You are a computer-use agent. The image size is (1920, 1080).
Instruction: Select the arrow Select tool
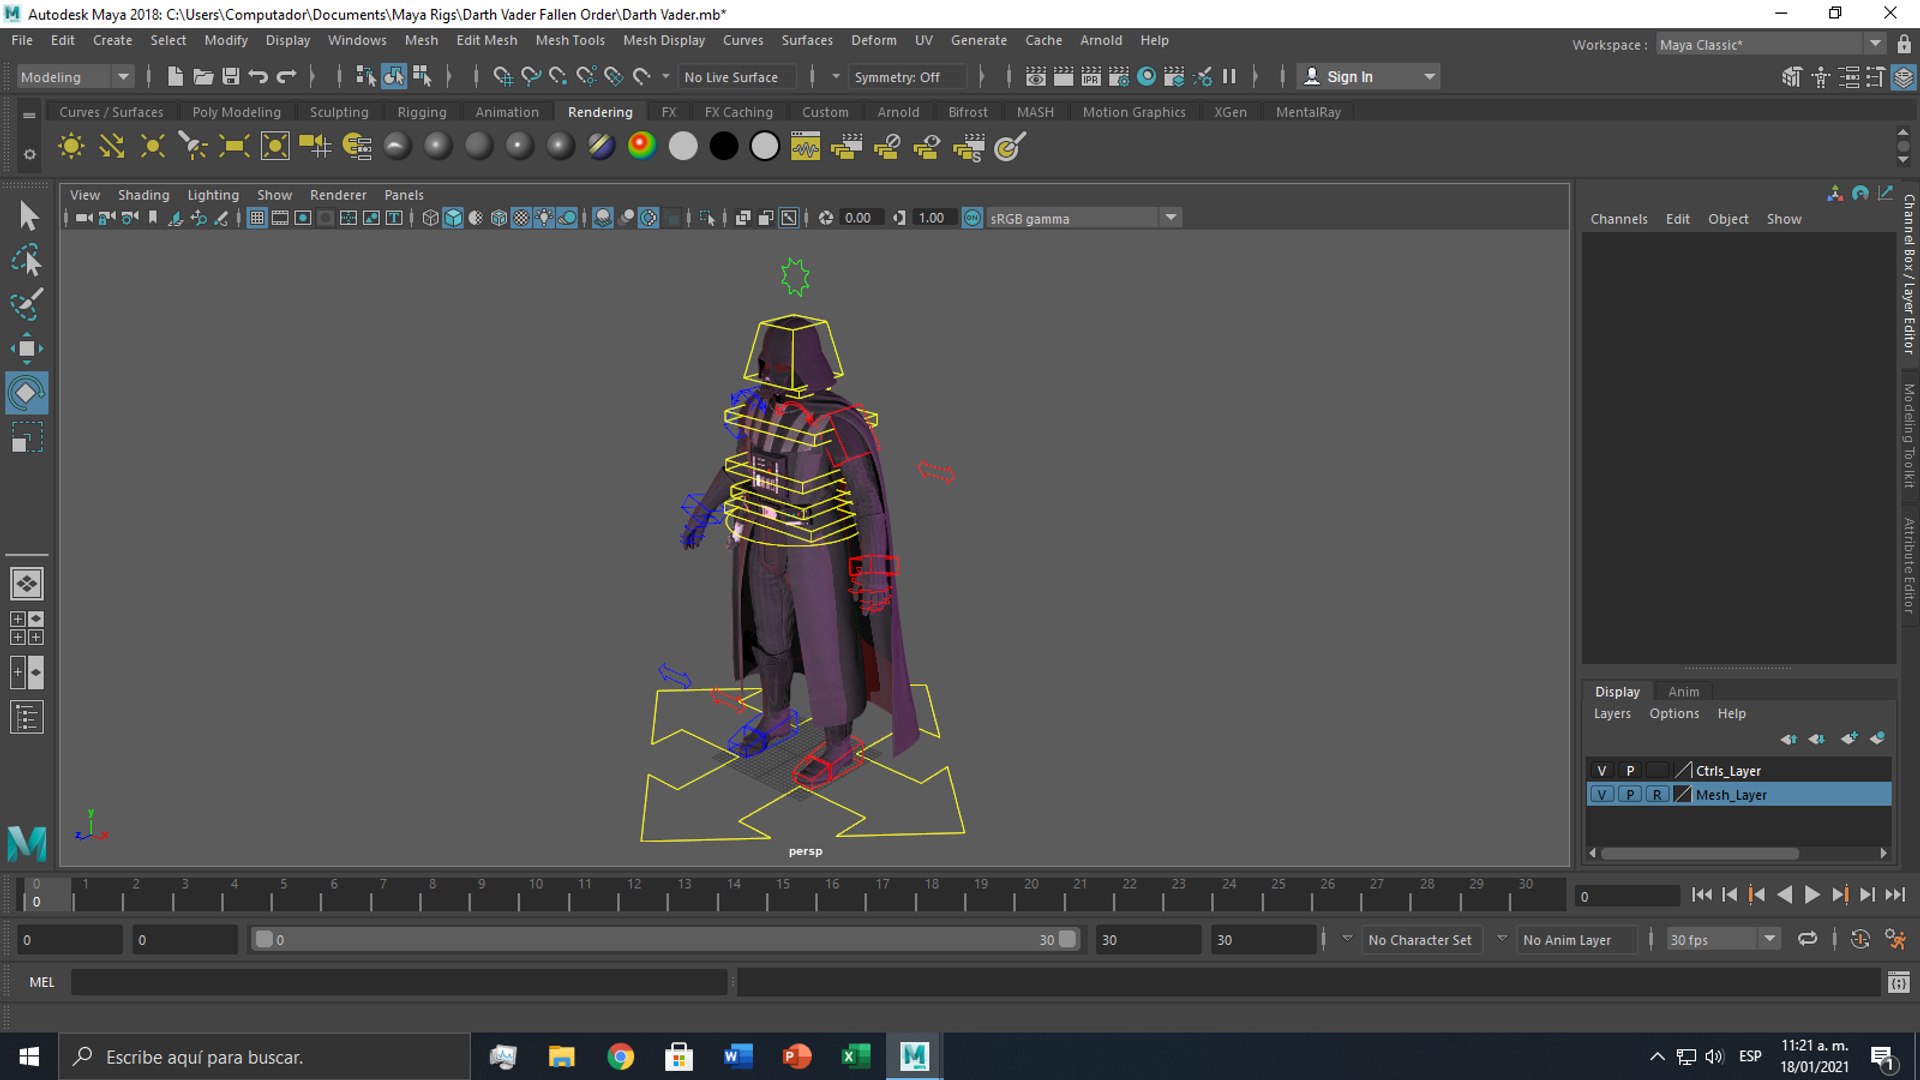coord(28,215)
